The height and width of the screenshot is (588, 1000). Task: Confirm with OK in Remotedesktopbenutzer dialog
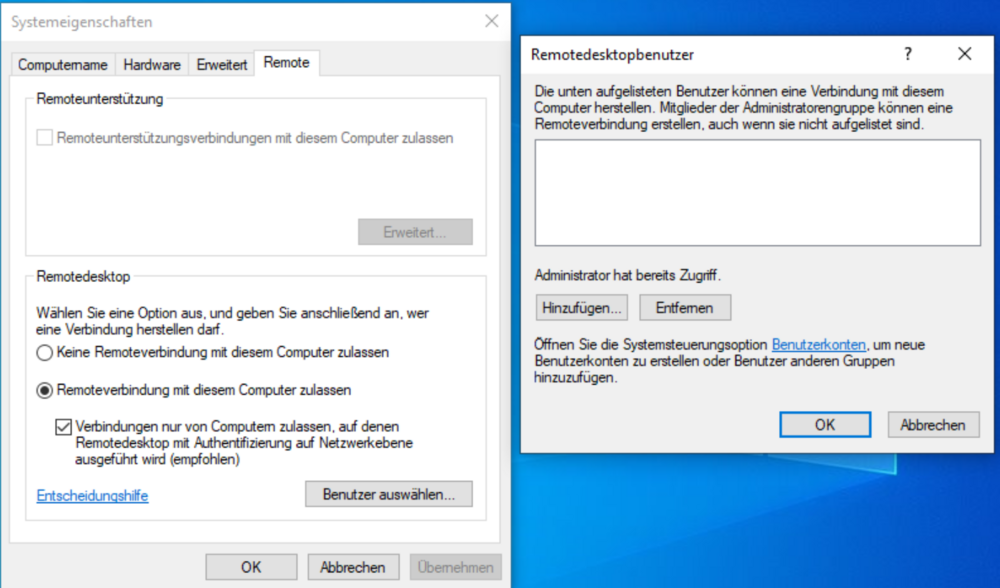824,425
